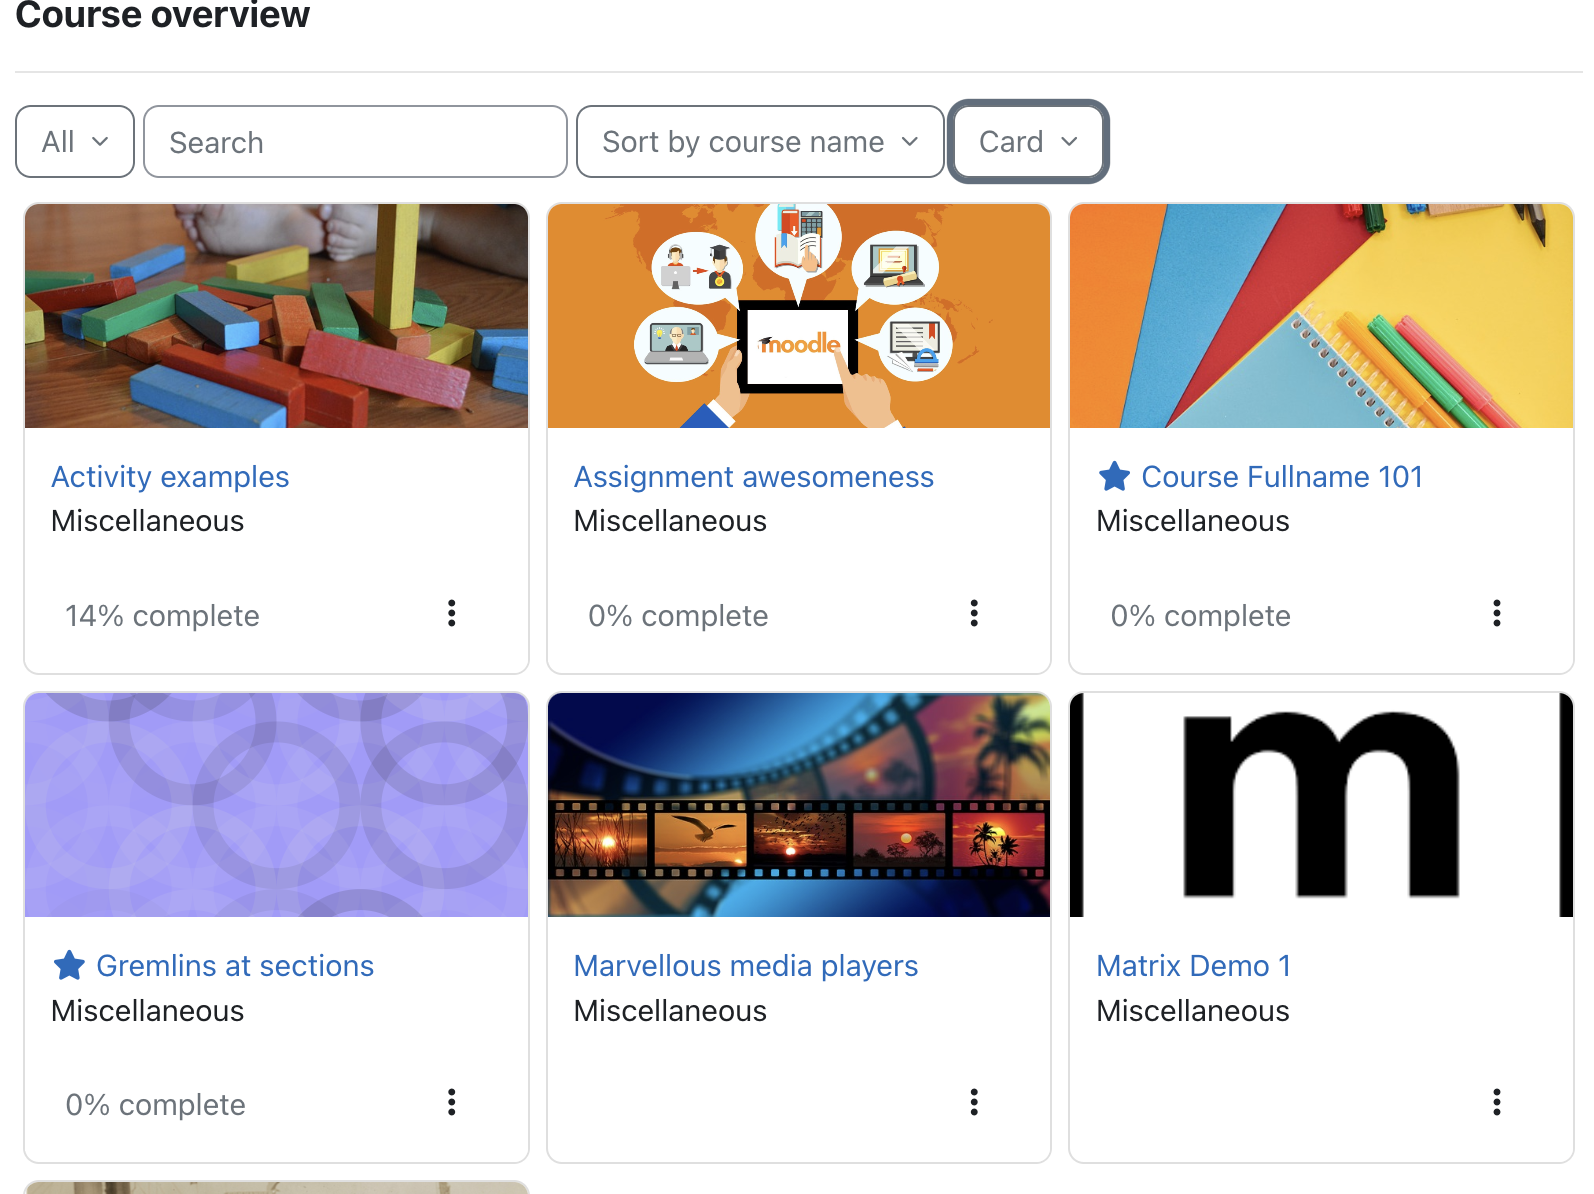
Task: Open actions menu for Marvellous media players card
Action: pos(974,1102)
